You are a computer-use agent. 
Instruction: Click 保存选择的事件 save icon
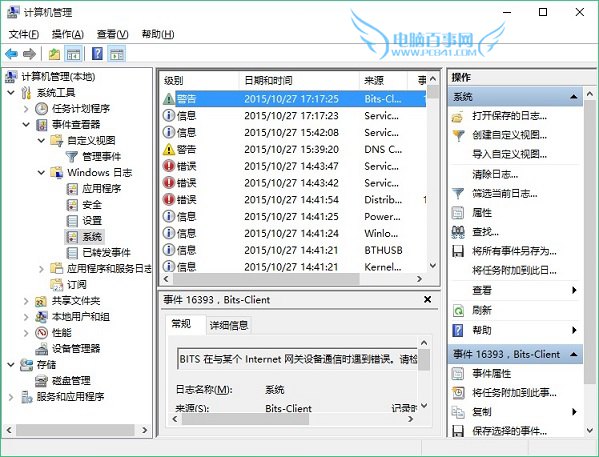pos(458,431)
